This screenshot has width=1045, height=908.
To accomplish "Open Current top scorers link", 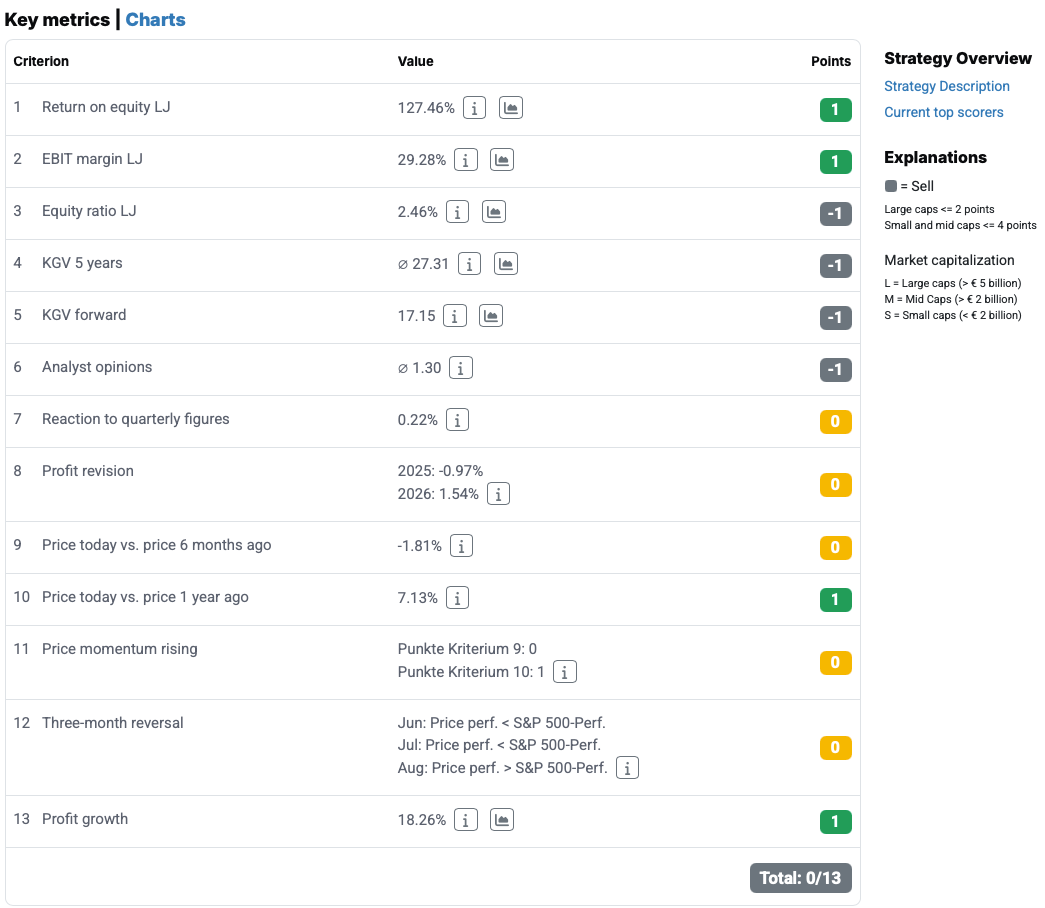I will tap(944, 113).
